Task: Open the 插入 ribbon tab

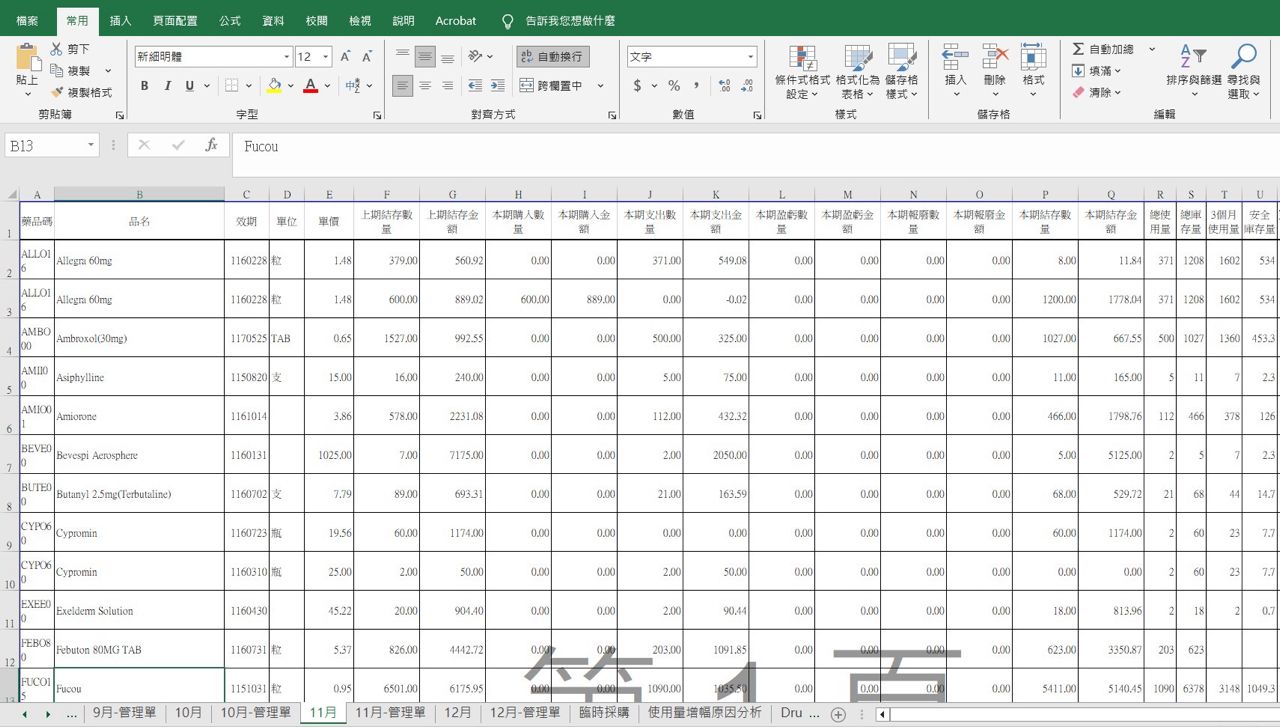Action: [x=120, y=21]
